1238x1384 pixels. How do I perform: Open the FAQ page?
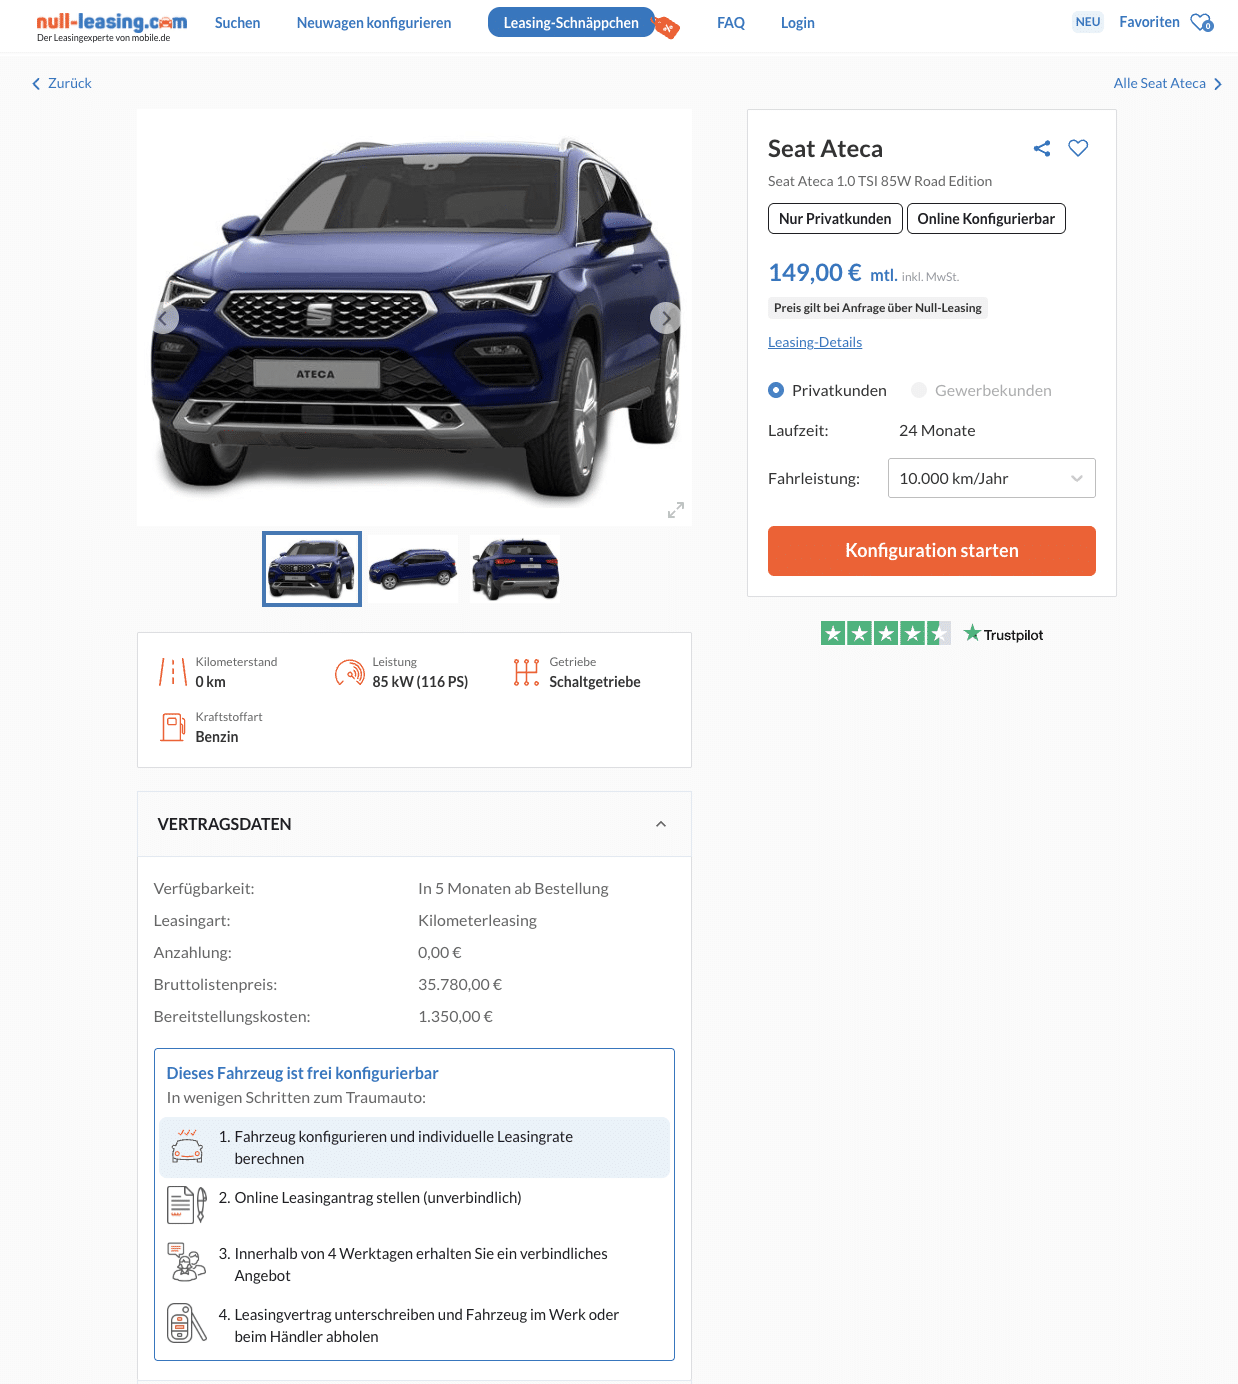(x=731, y=23)
